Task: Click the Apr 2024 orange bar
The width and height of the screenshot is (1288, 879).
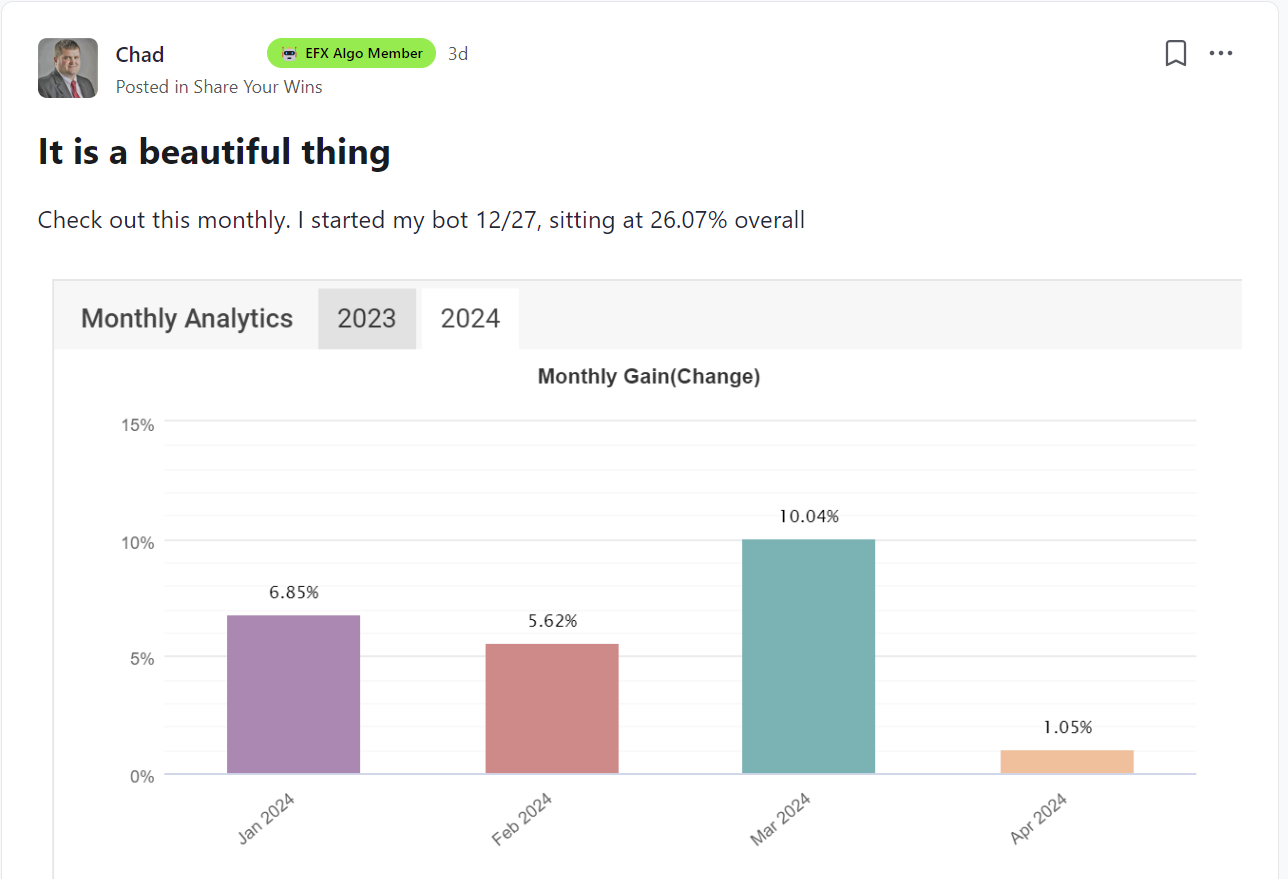Action: pyautogui.click(x=1067, y=762)
